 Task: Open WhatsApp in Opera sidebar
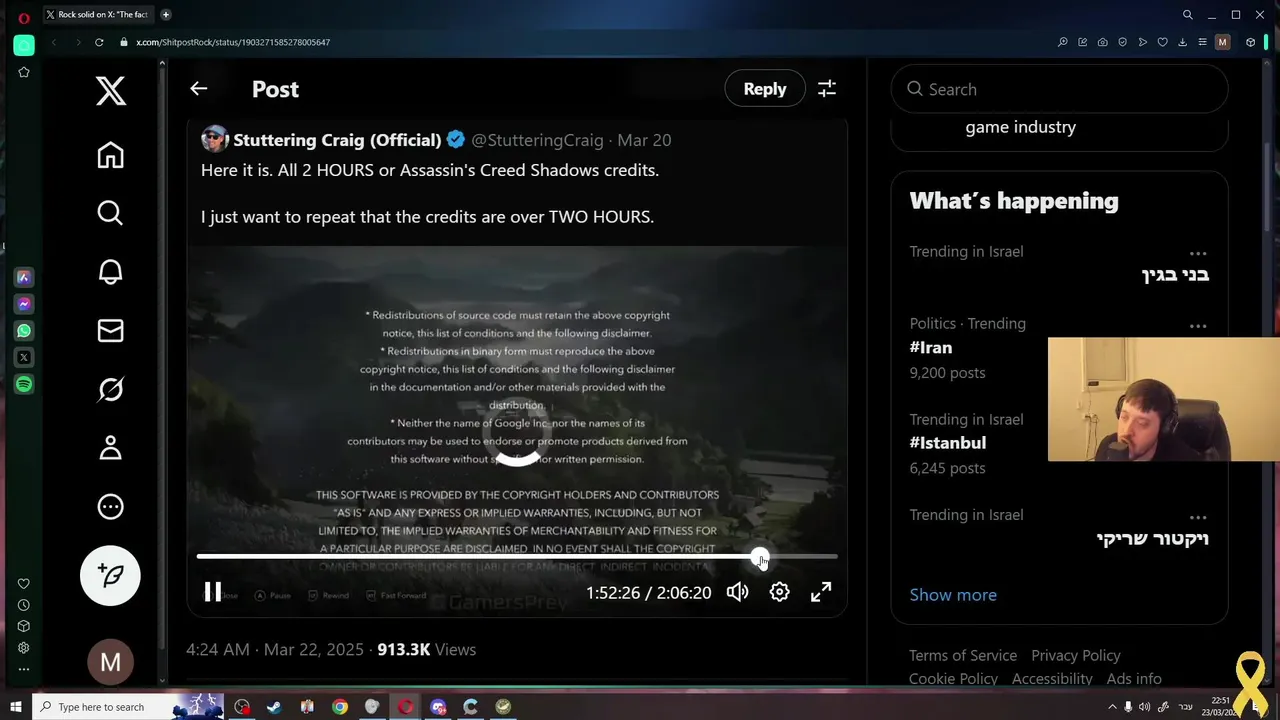(x=24, y=331)
